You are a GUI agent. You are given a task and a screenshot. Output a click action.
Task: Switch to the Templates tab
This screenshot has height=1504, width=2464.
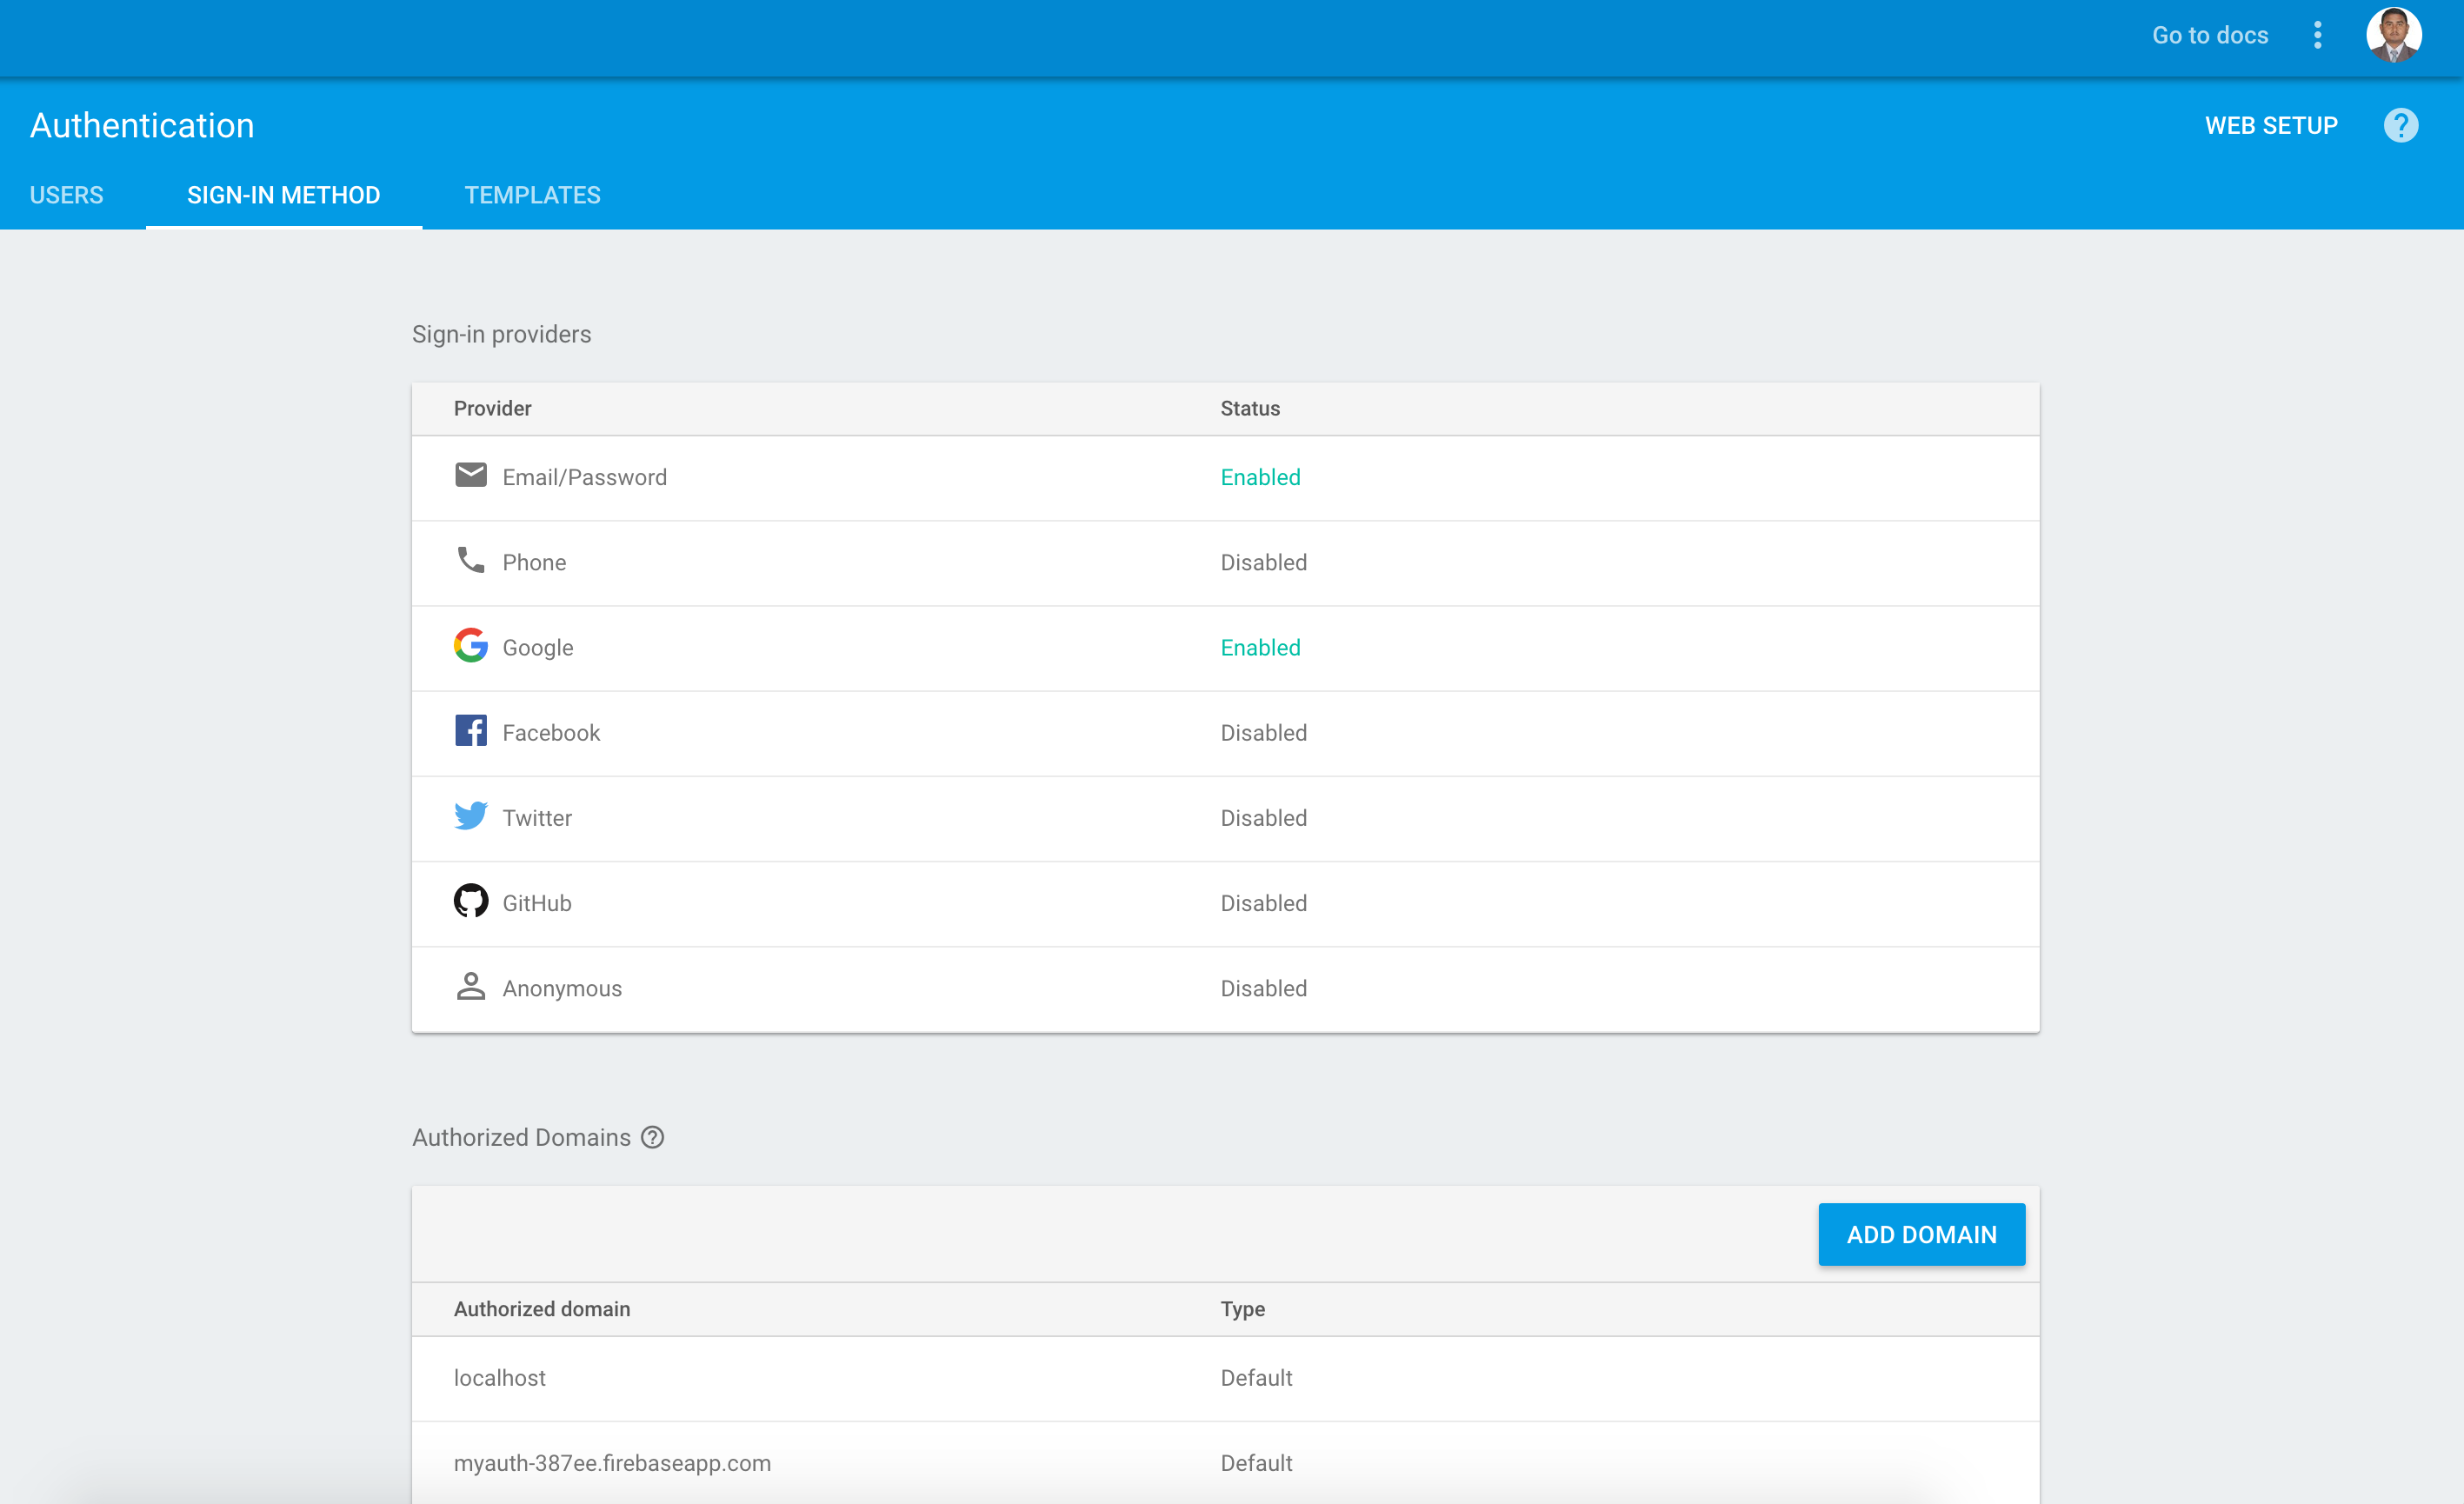coord(532,195)
